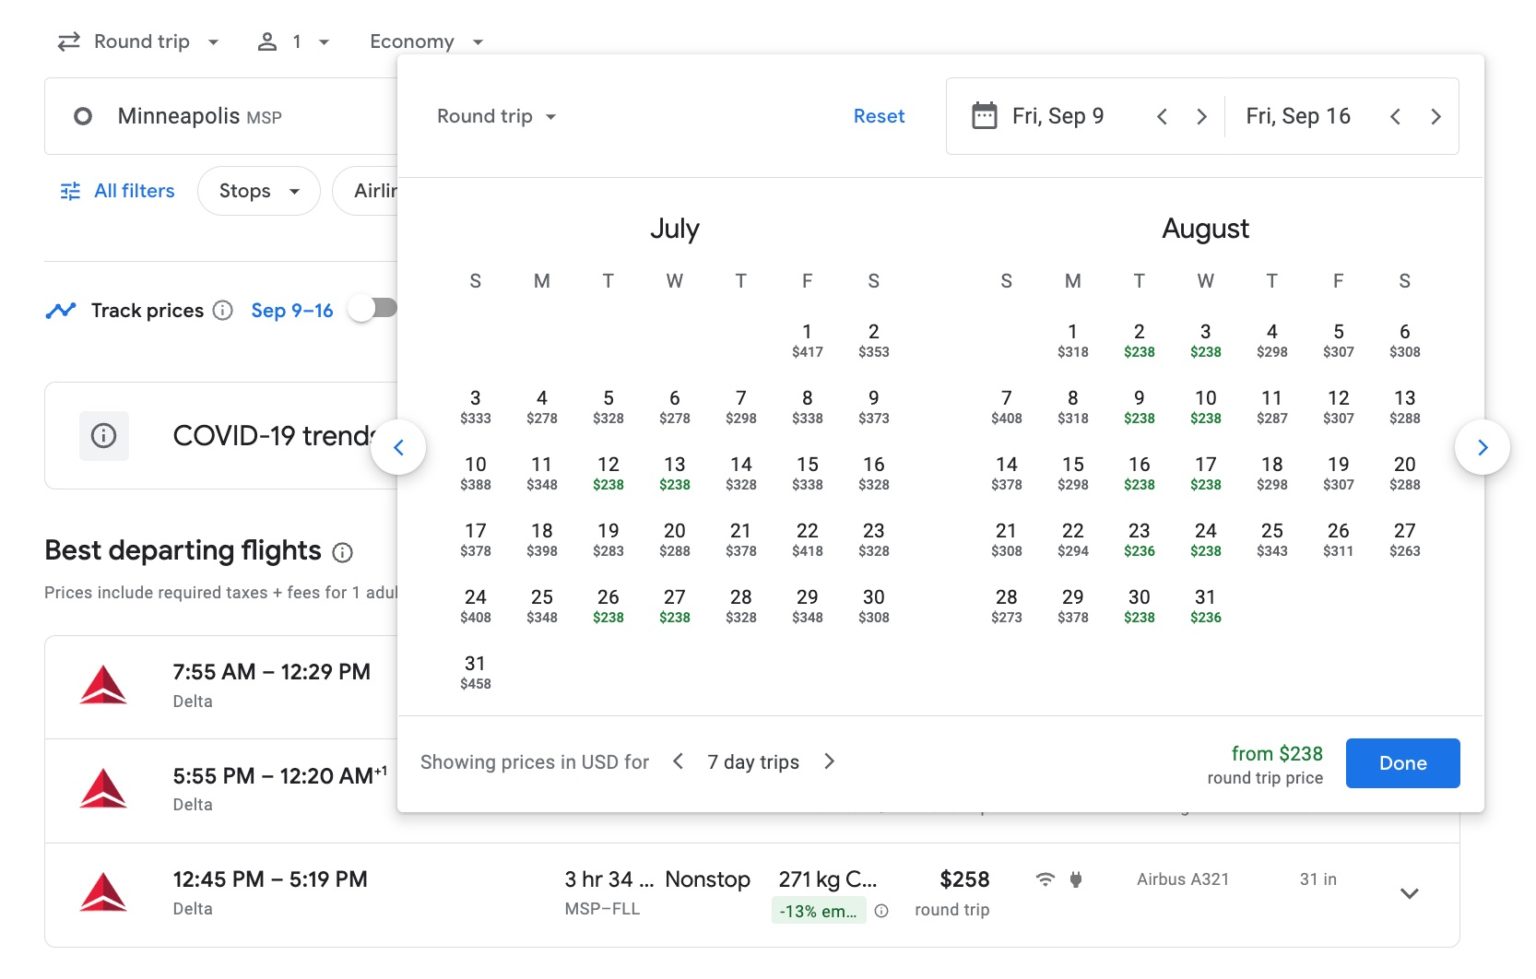
Task: Enable the Track prices toggle
Action: (373, 309)
